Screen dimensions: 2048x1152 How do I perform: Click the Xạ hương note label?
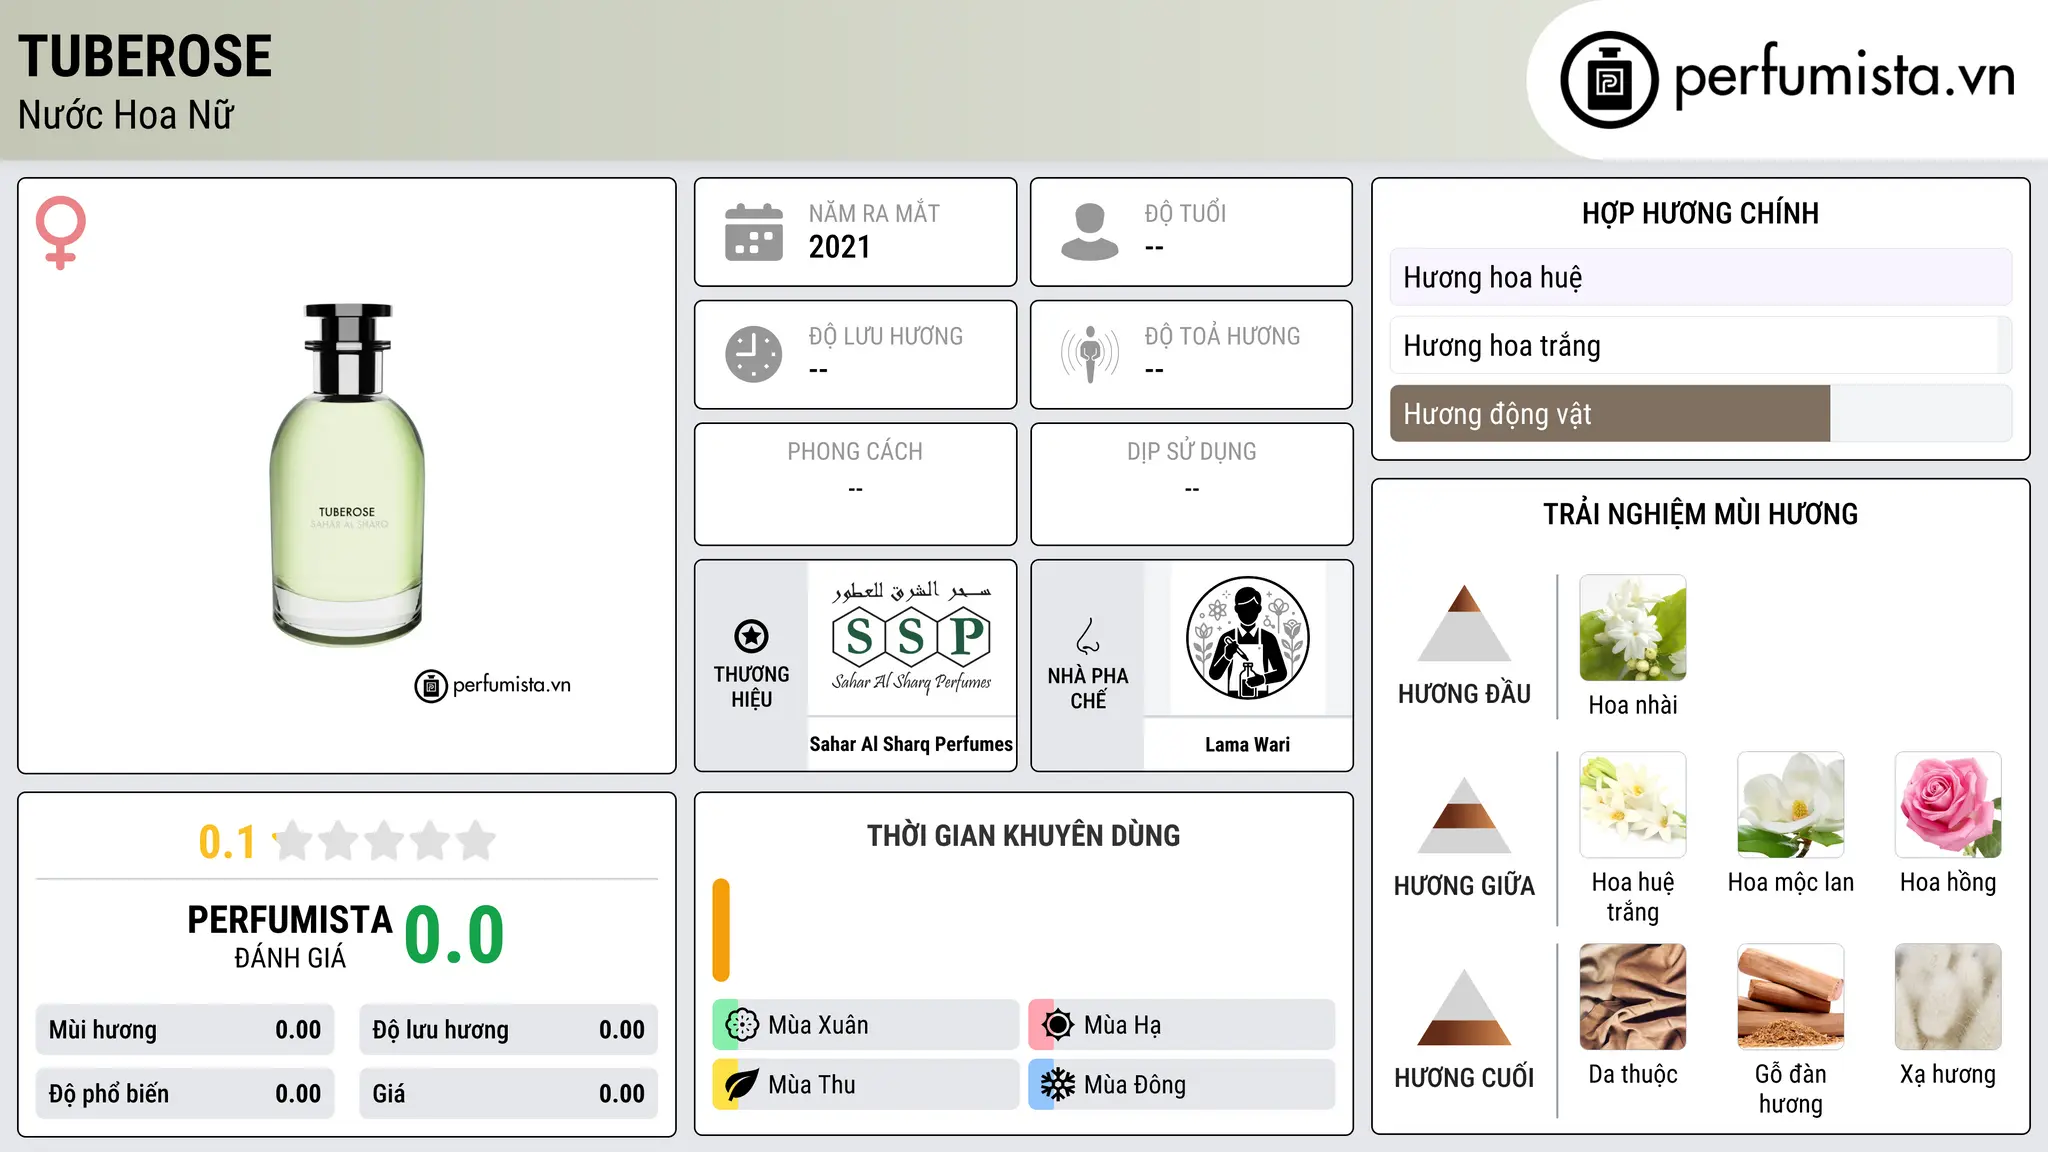click(x=1948, y=1074)
